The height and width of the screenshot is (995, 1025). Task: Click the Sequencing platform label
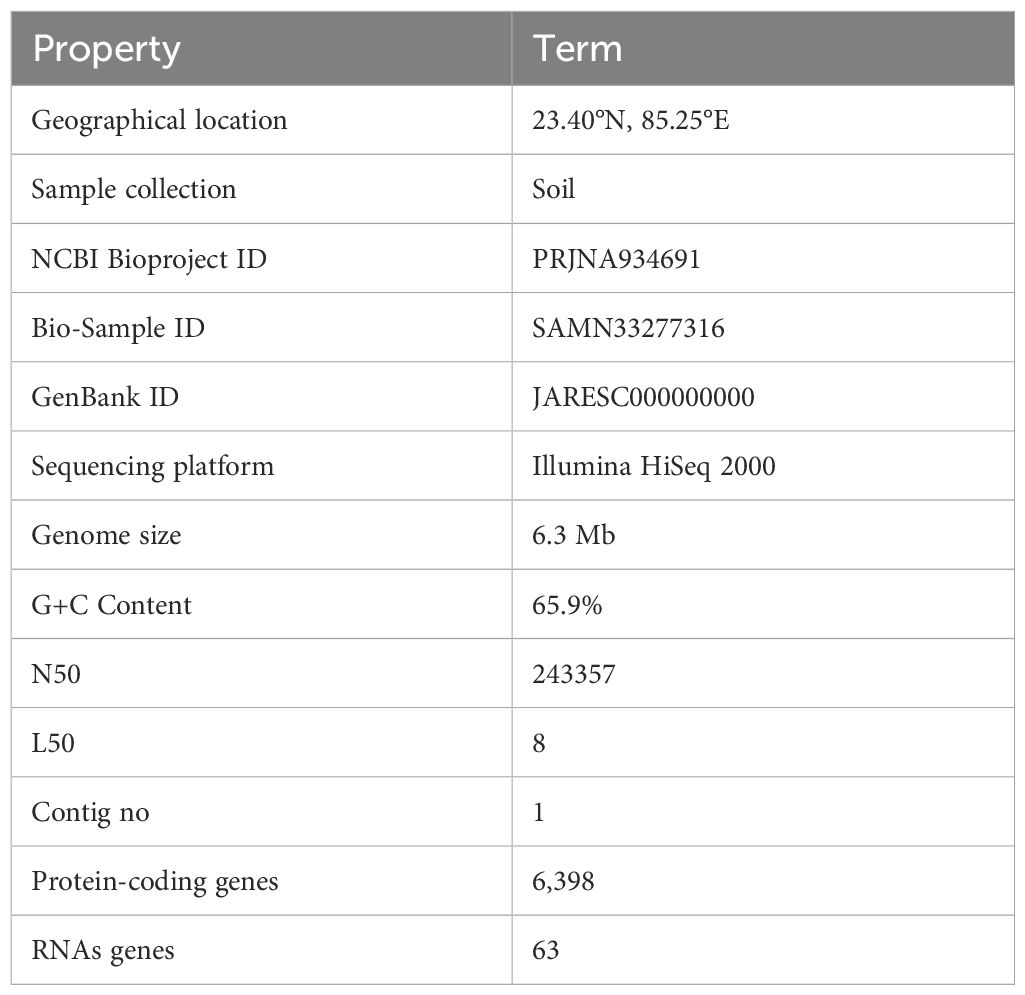[152, 467]
